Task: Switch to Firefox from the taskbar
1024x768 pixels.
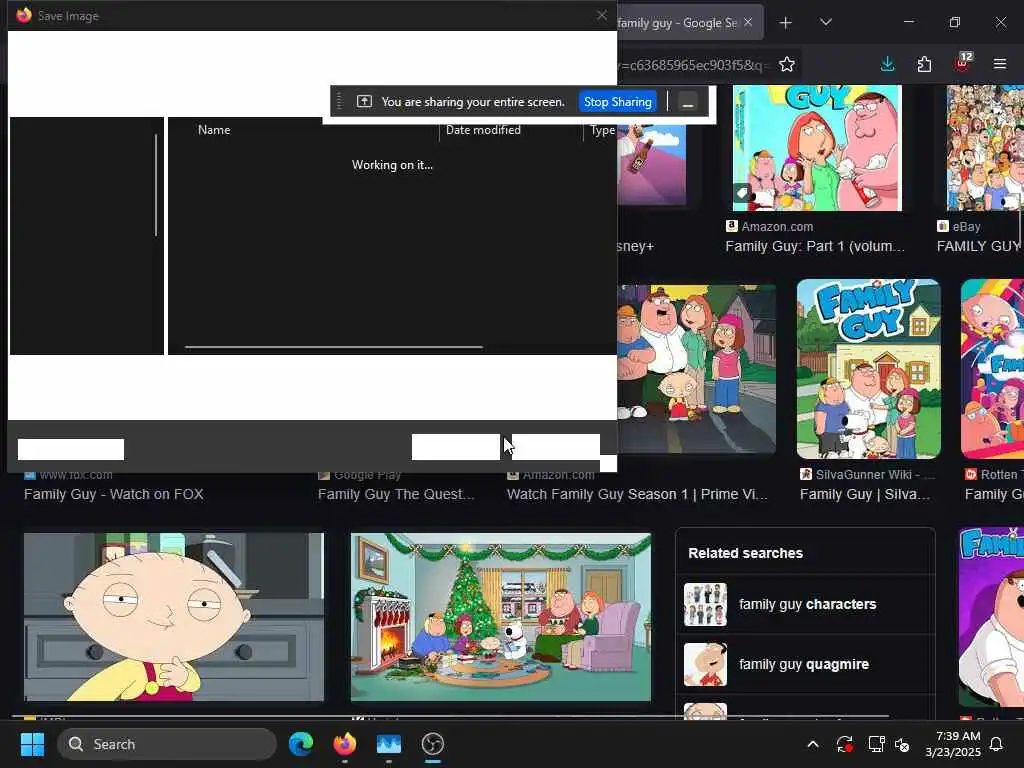Action: (345, 744)
